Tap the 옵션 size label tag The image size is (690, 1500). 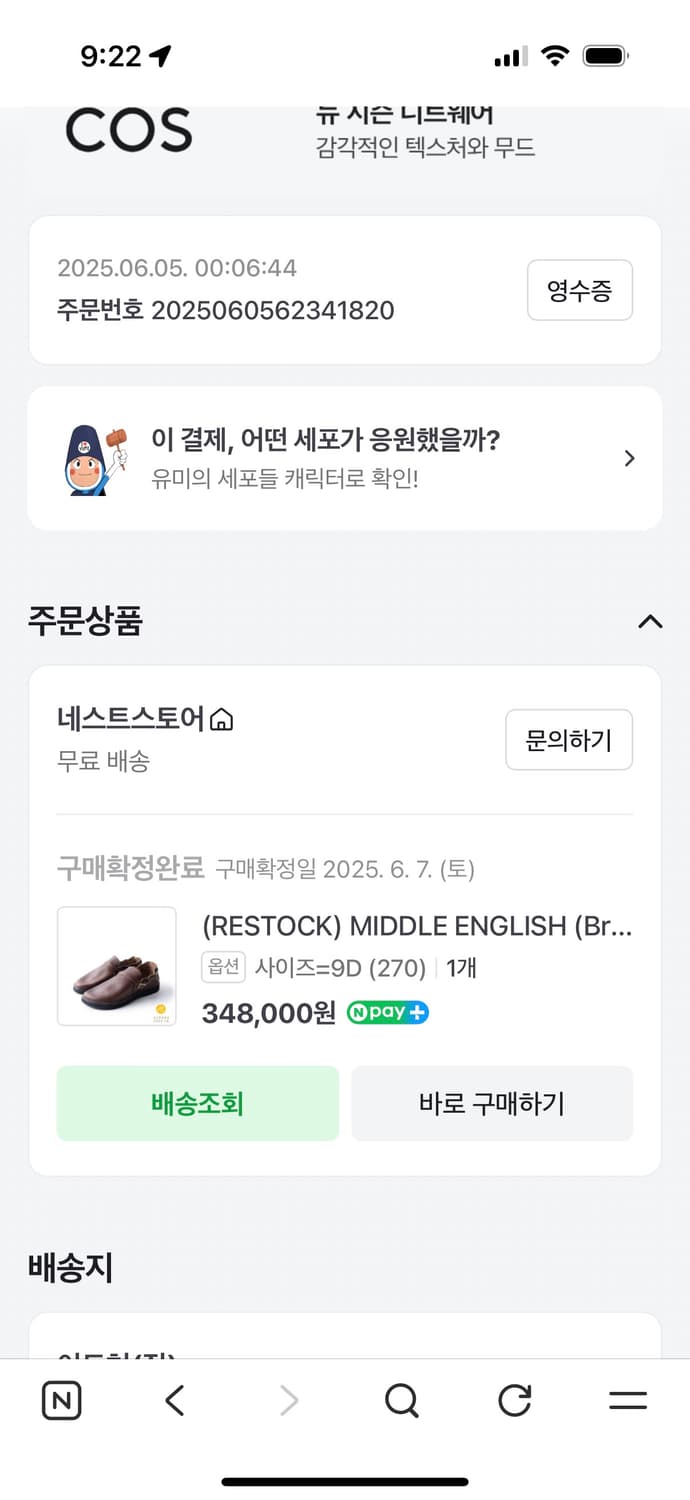click(223, 966)
